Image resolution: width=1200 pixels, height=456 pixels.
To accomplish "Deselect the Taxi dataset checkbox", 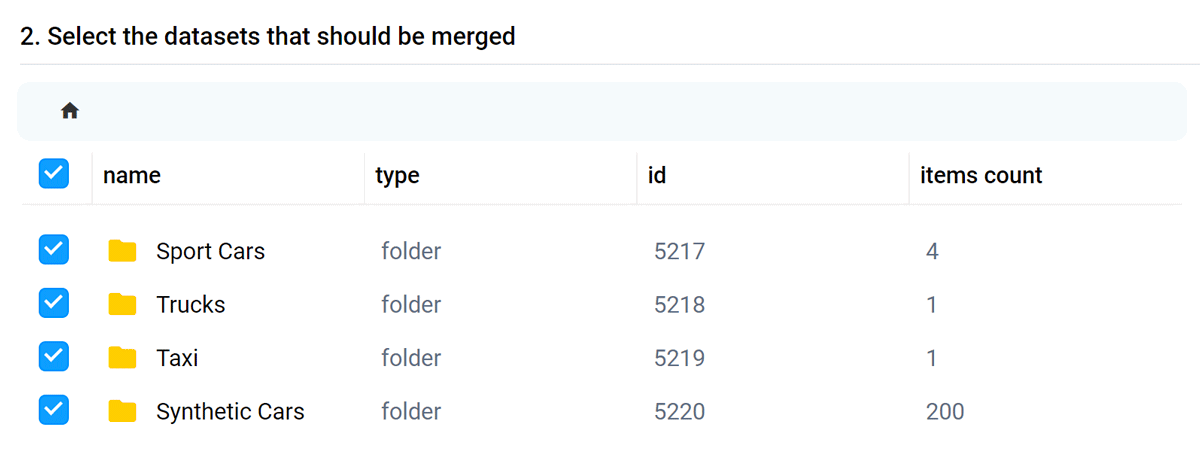I will (x=53, y=356).
